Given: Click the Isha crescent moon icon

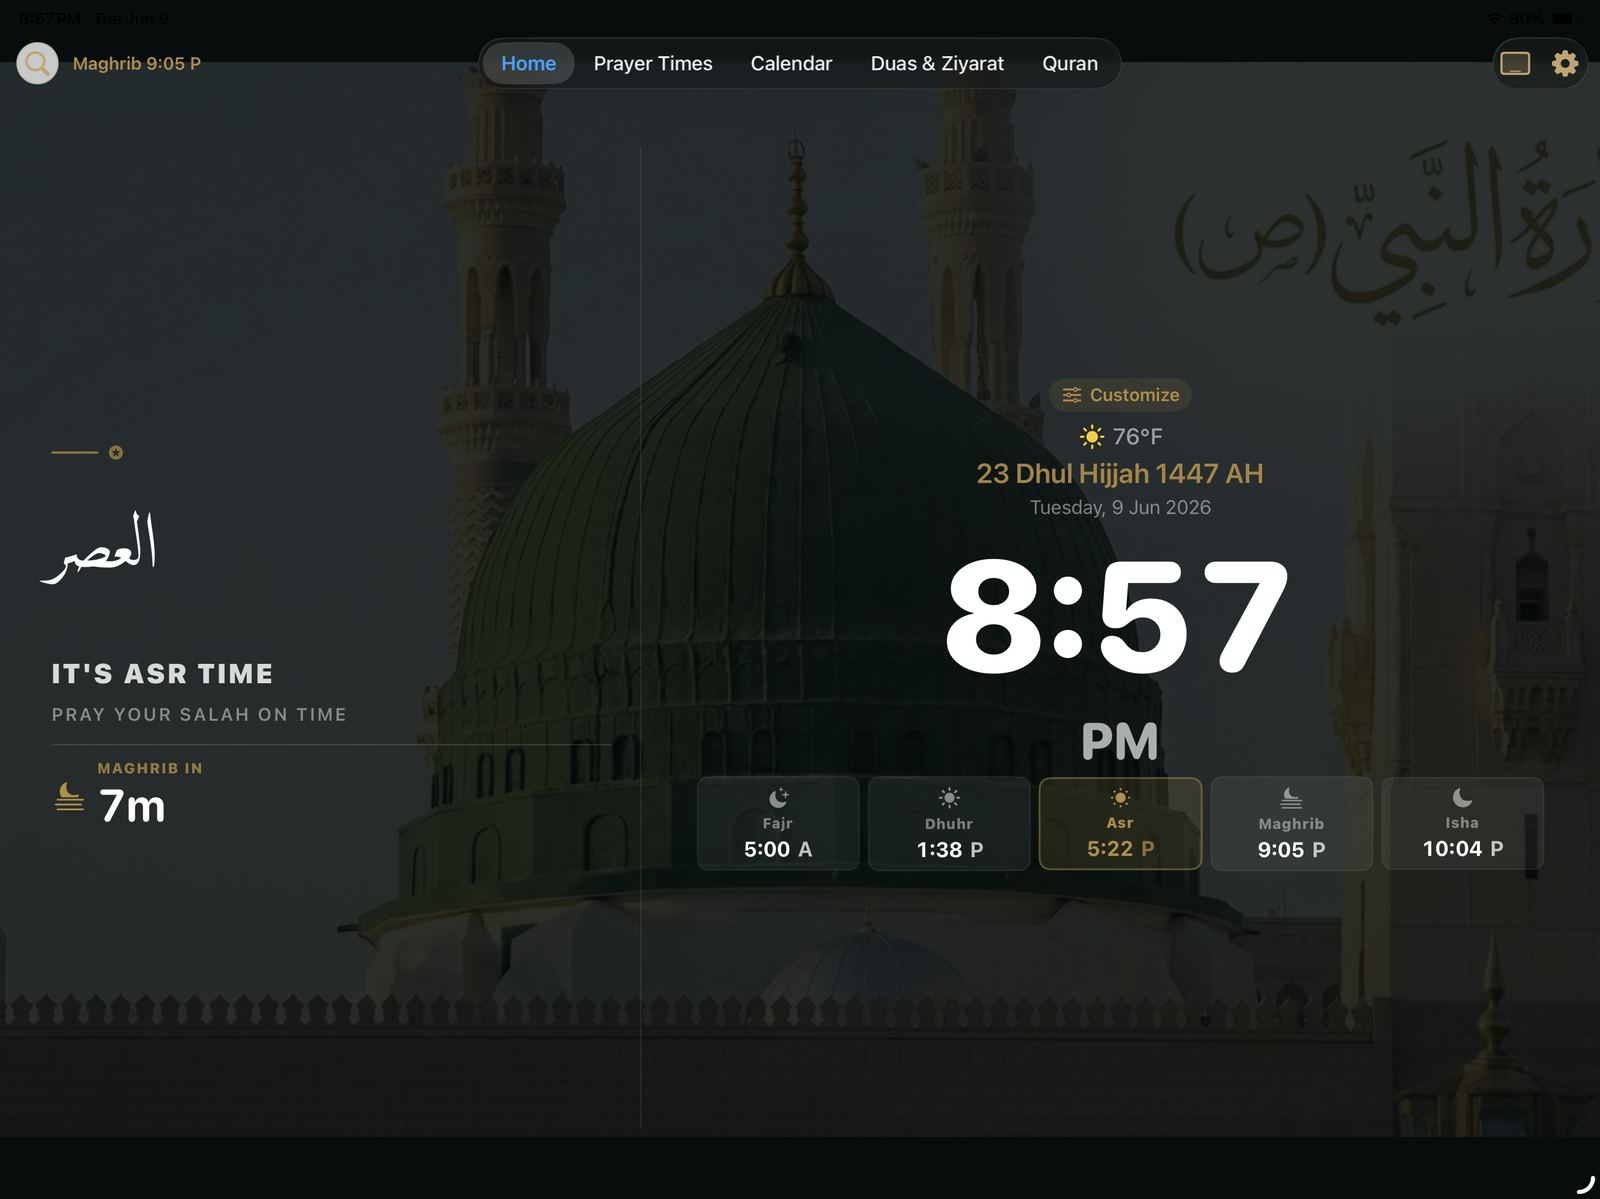Looking at the screenshot, I should 1462,797.
